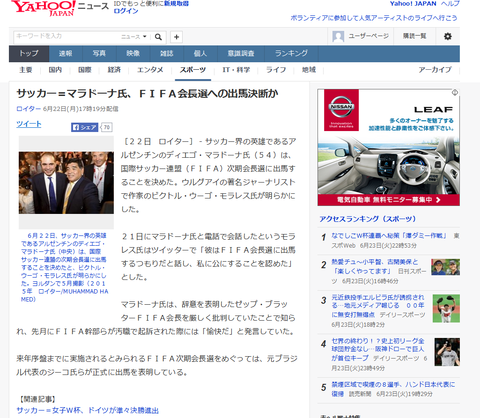The image size is (480, 418).
Task: Open the IT・科学 category
Action: click(x=236, y=70)
